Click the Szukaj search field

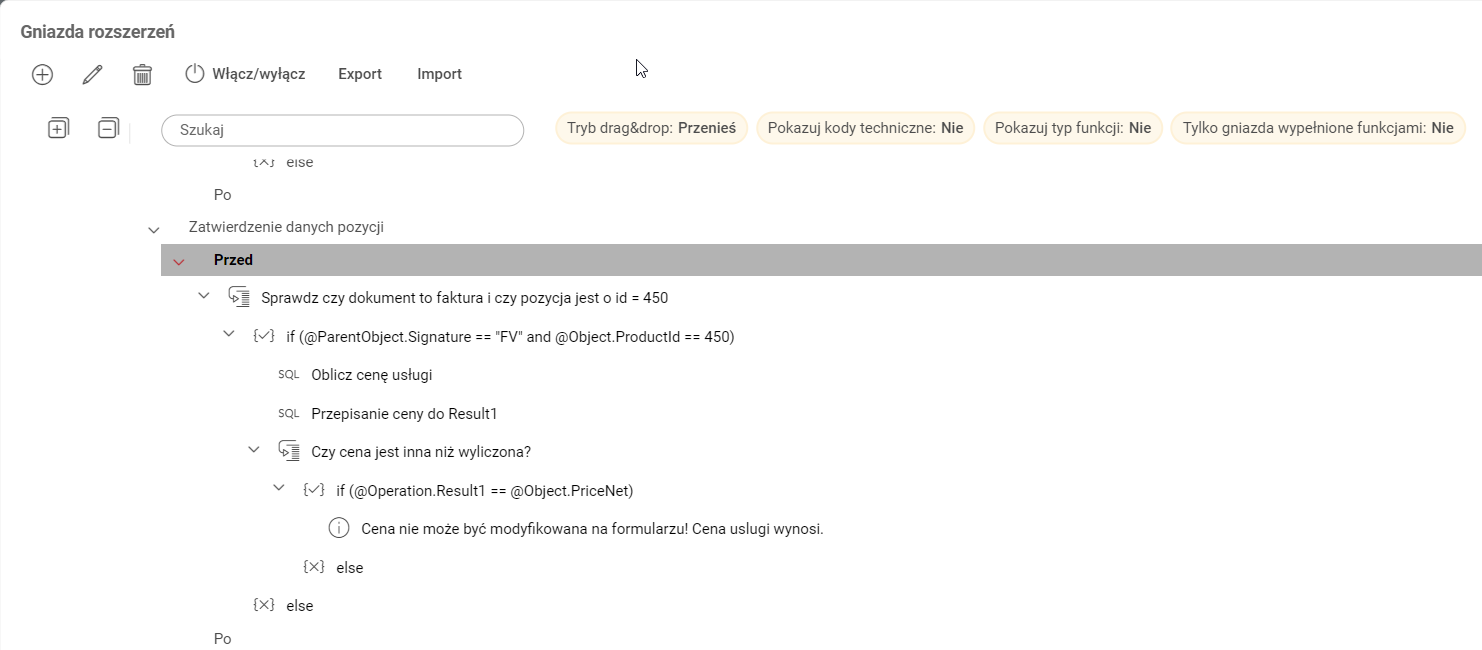pos(342,130)
